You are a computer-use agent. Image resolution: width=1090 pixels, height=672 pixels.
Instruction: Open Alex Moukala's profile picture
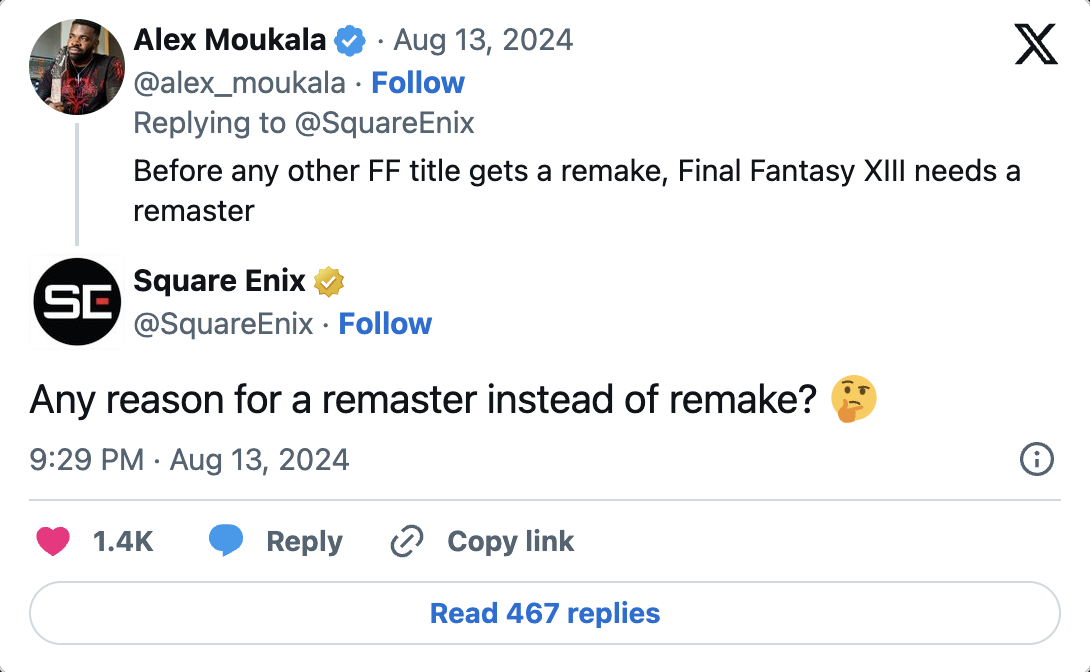coord(77,67)
